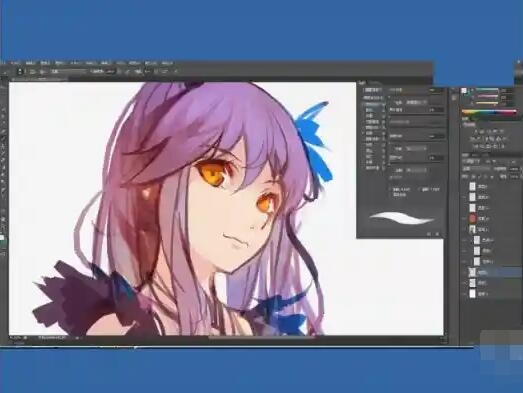Toggle the Flip X Jitter checkbox

point(391,189)
